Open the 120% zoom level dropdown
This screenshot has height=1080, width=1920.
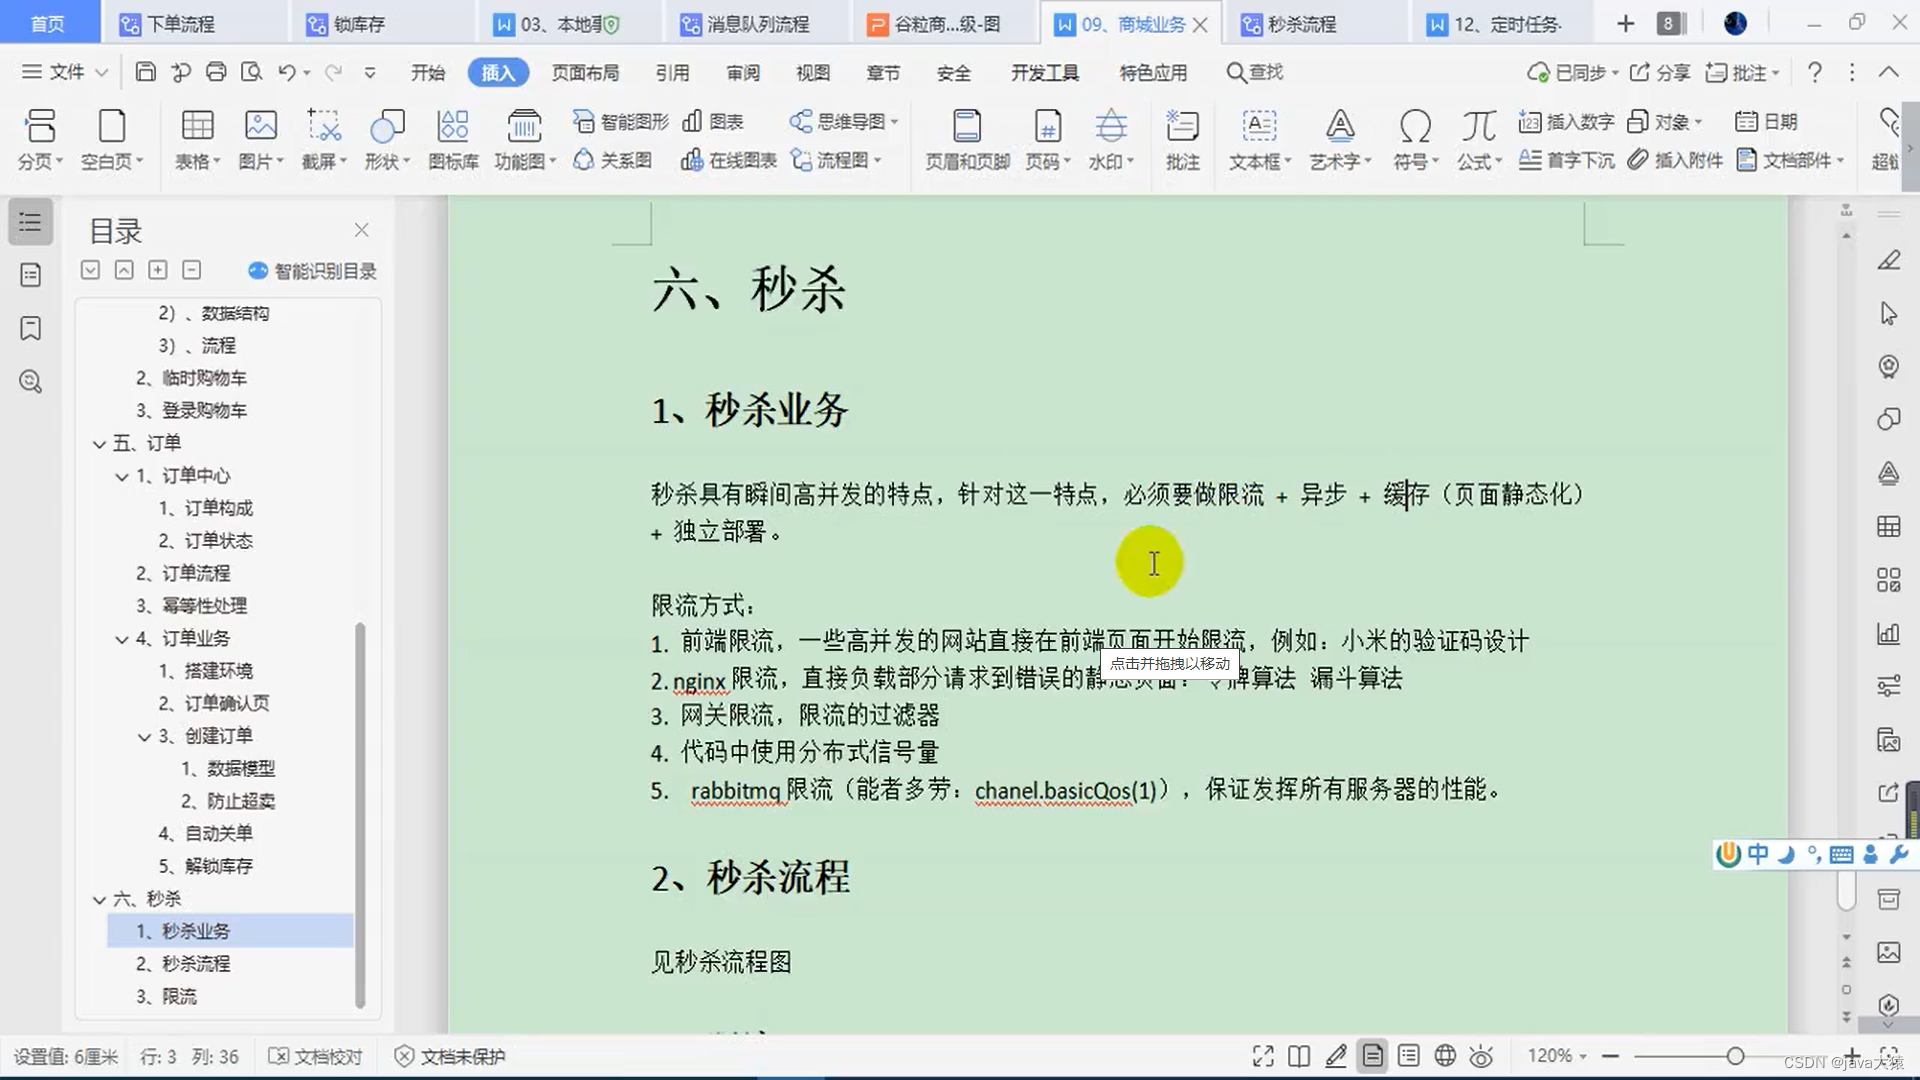point(1557,1056)
